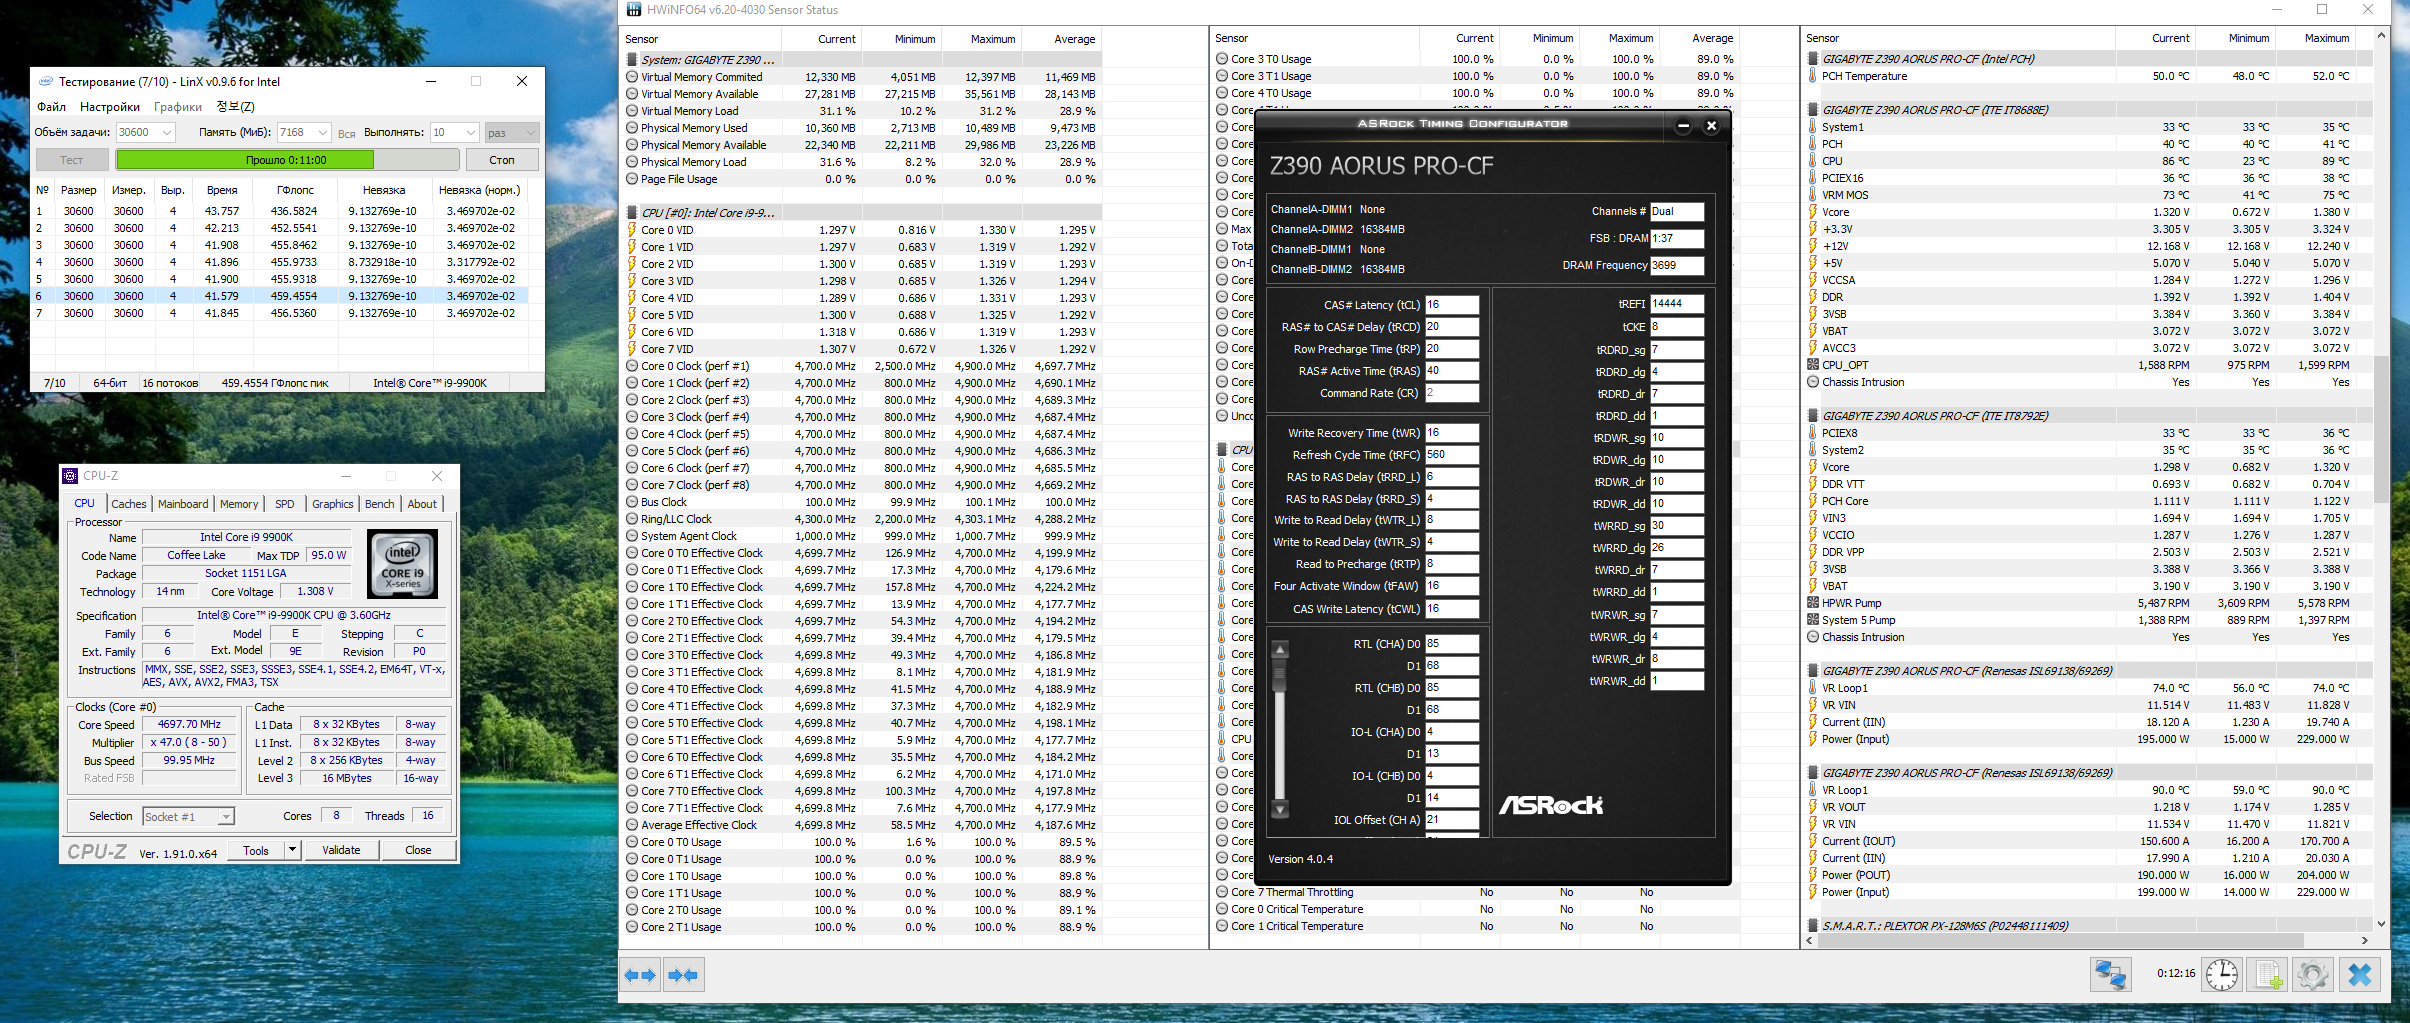Click the fan icon next to System 5 Pump
The height and width of the screenshot is (1023, 2410).
click(x=1813, y=620)
